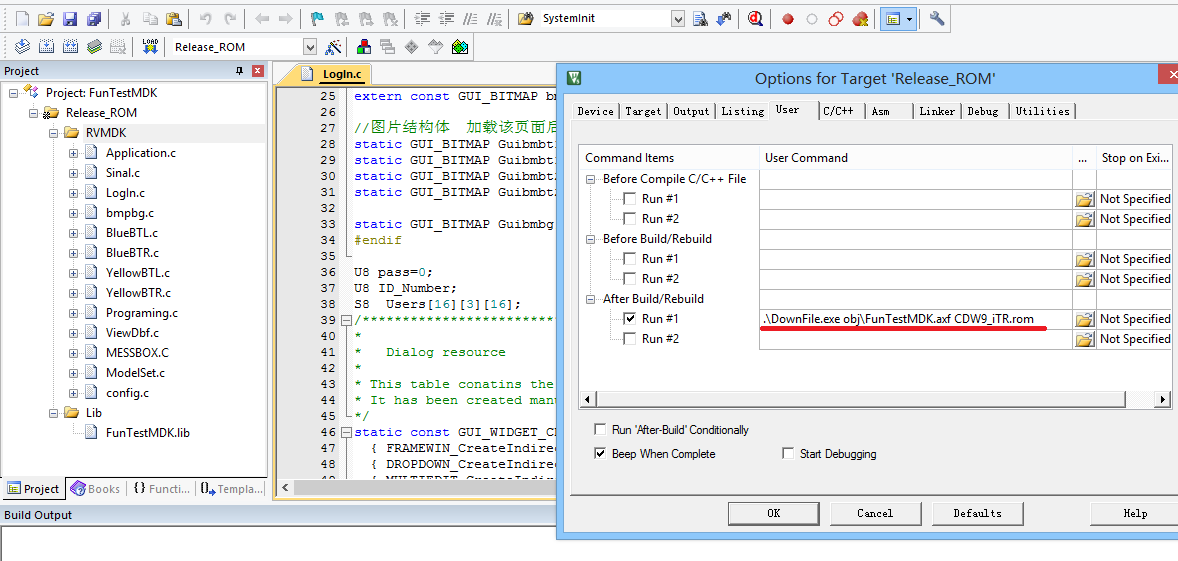Browse for After Build Run #2 command
Image resolution: width=1178 pixels, height=561 pixels.
(x=1083, y=339)
